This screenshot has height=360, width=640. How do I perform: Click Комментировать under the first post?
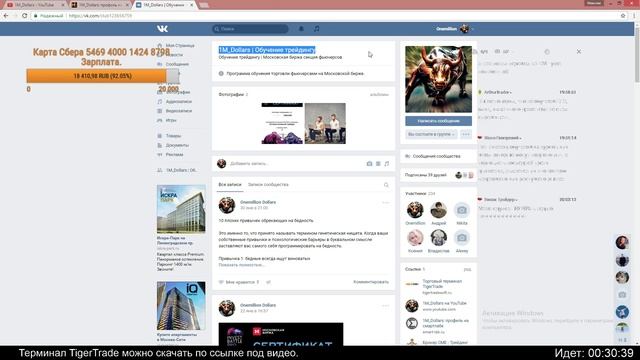click(x=371, y=282)
